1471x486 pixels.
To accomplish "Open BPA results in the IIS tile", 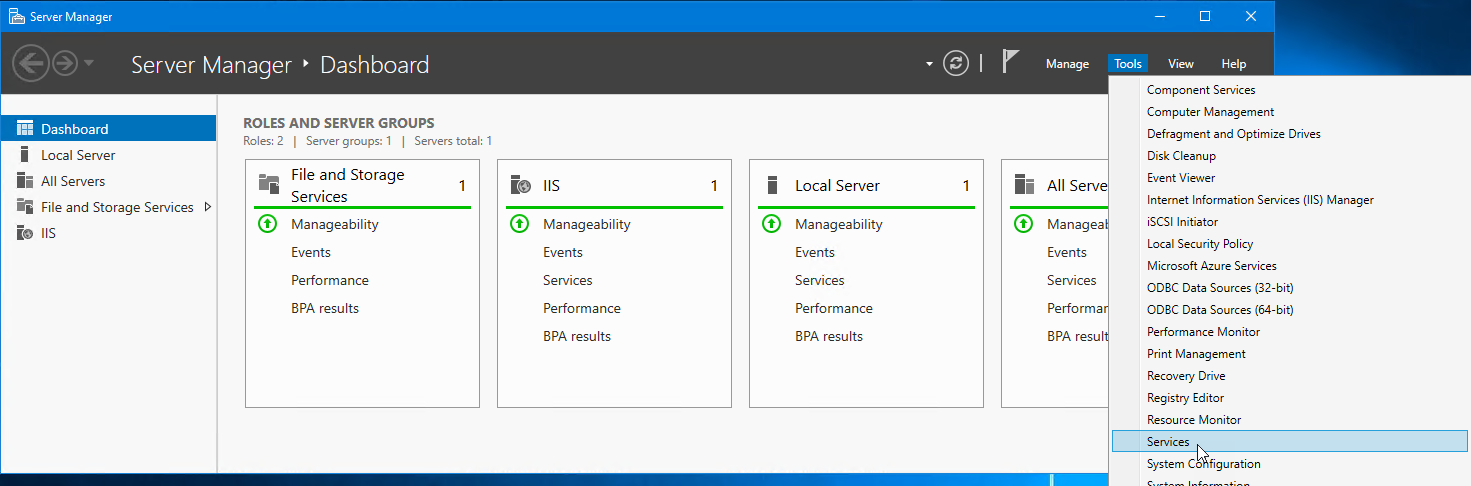I will [x=577, y=336].
